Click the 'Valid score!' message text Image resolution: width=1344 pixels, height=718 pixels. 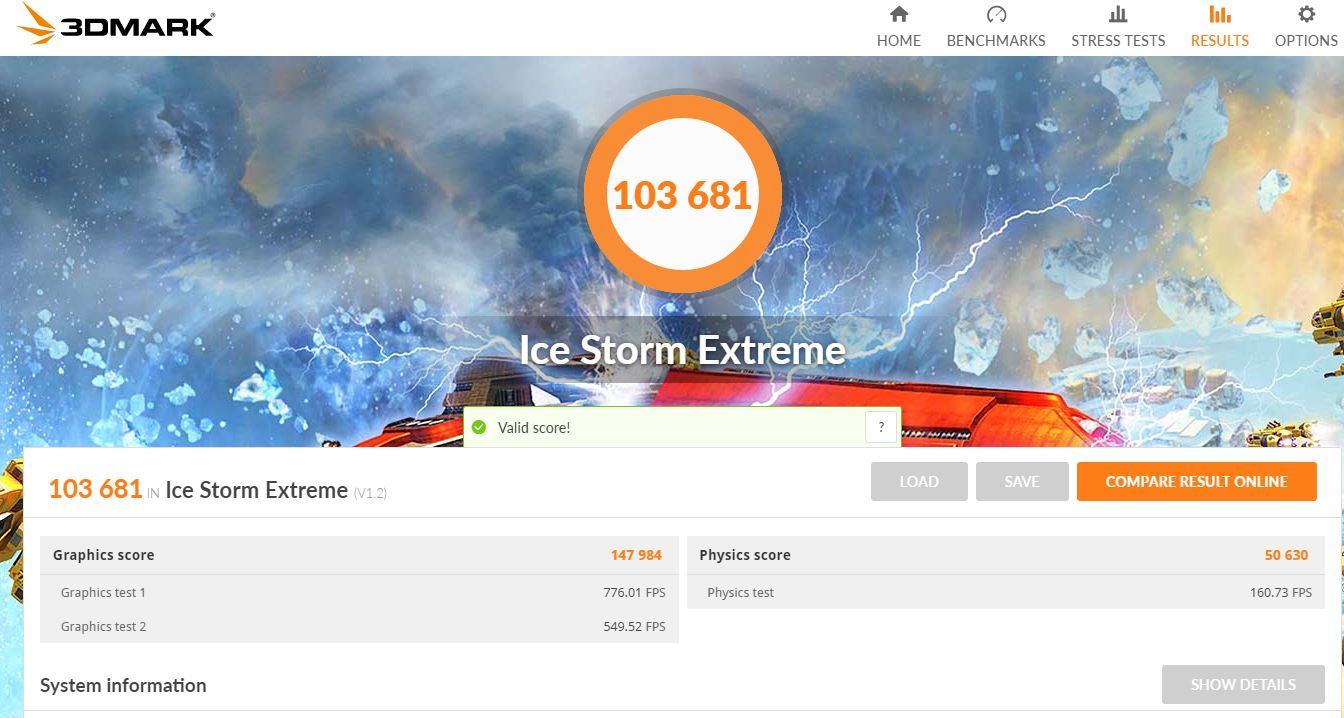coord(534,428)
